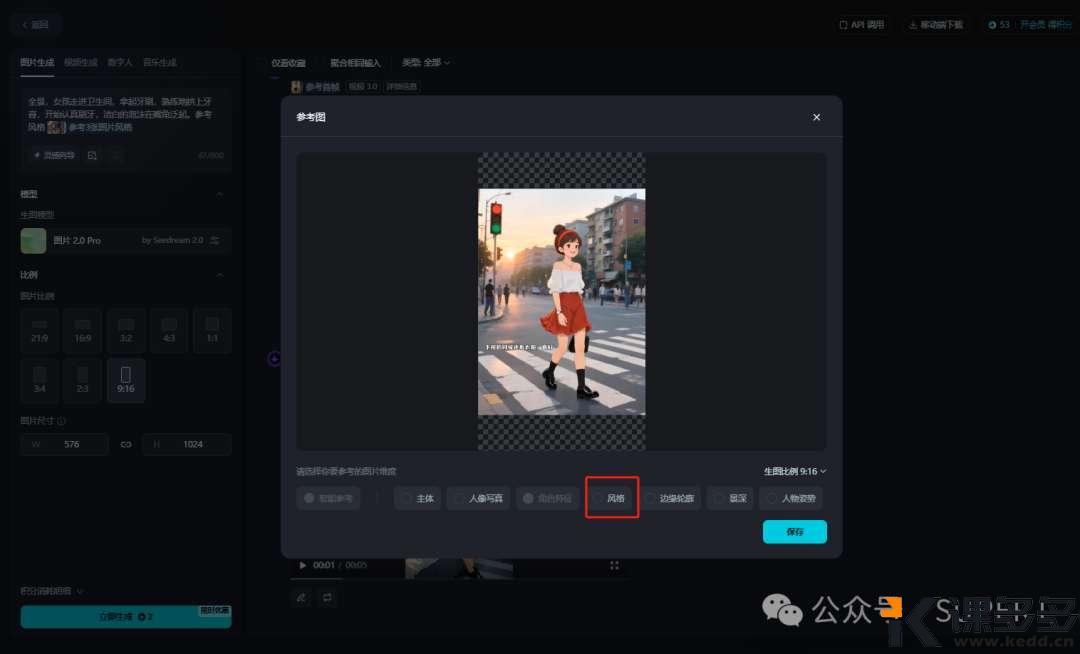1080x654 pixels.
Task: Switch to the 音乐生成 tab
Action: pyautogui.click(x=159, y=62)
